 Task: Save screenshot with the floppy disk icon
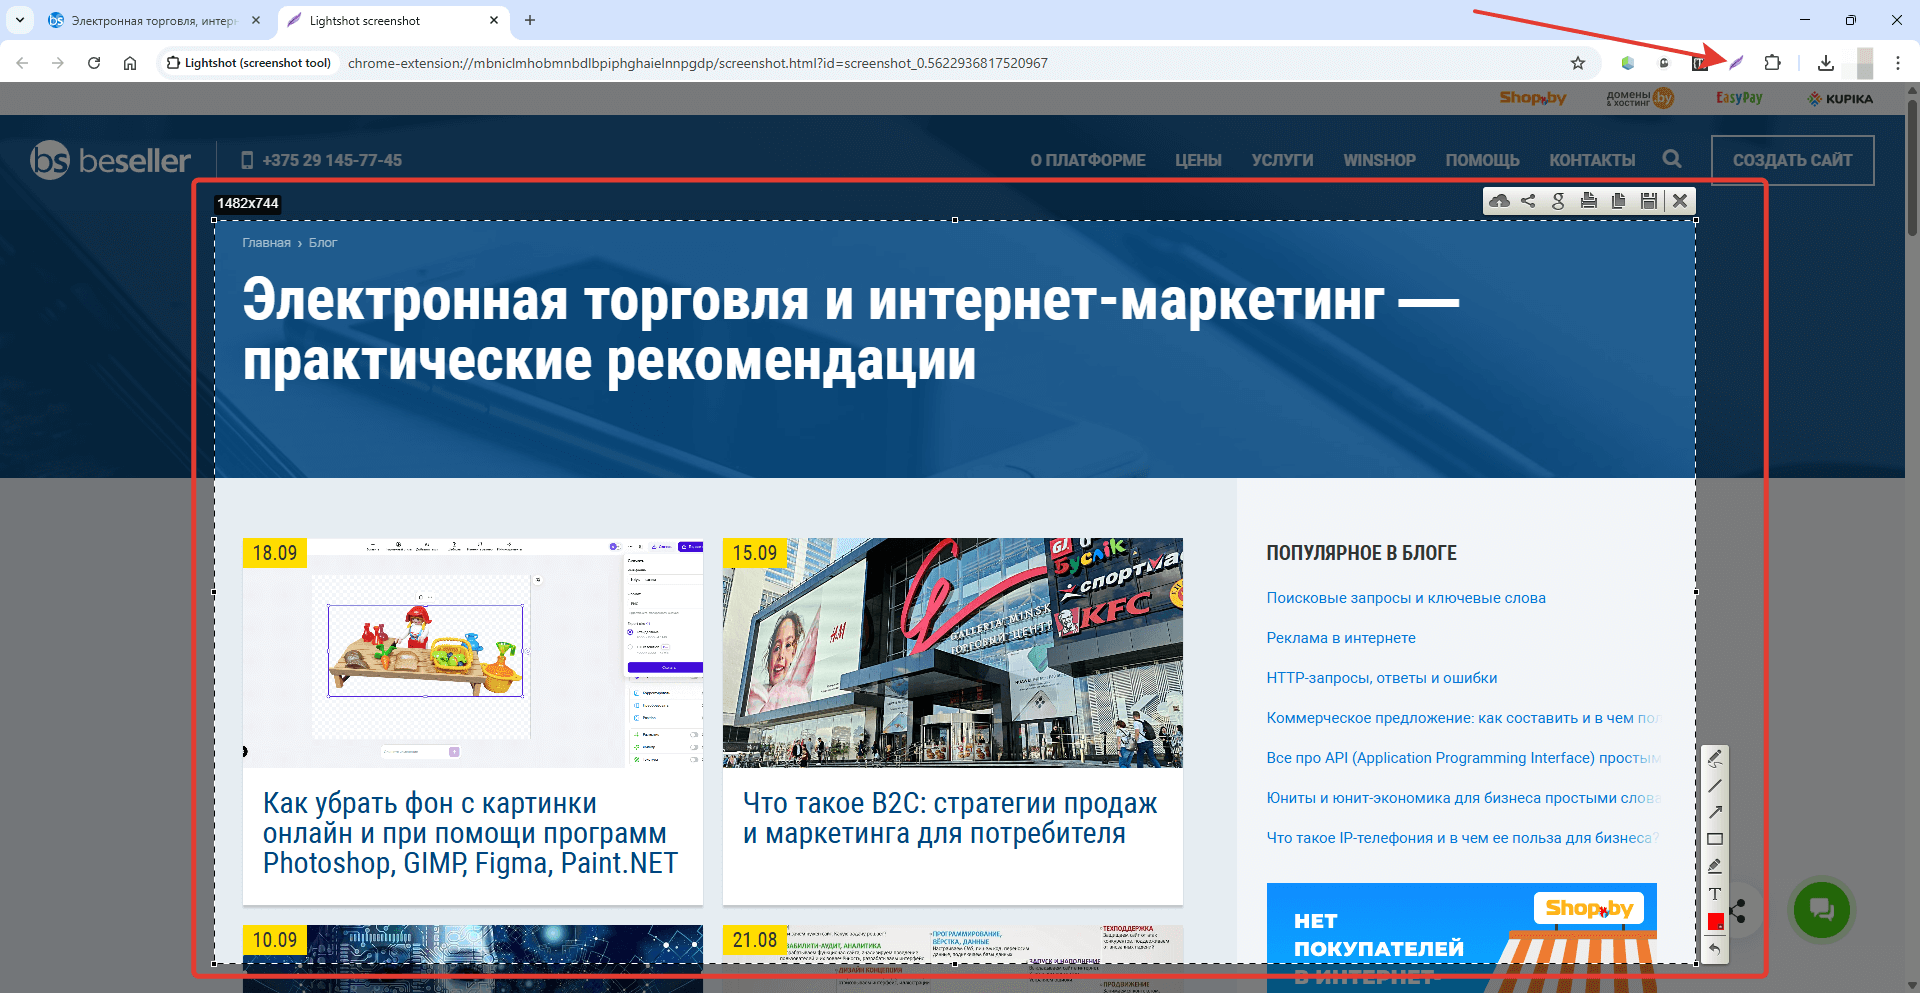[x=1649, y=201]
